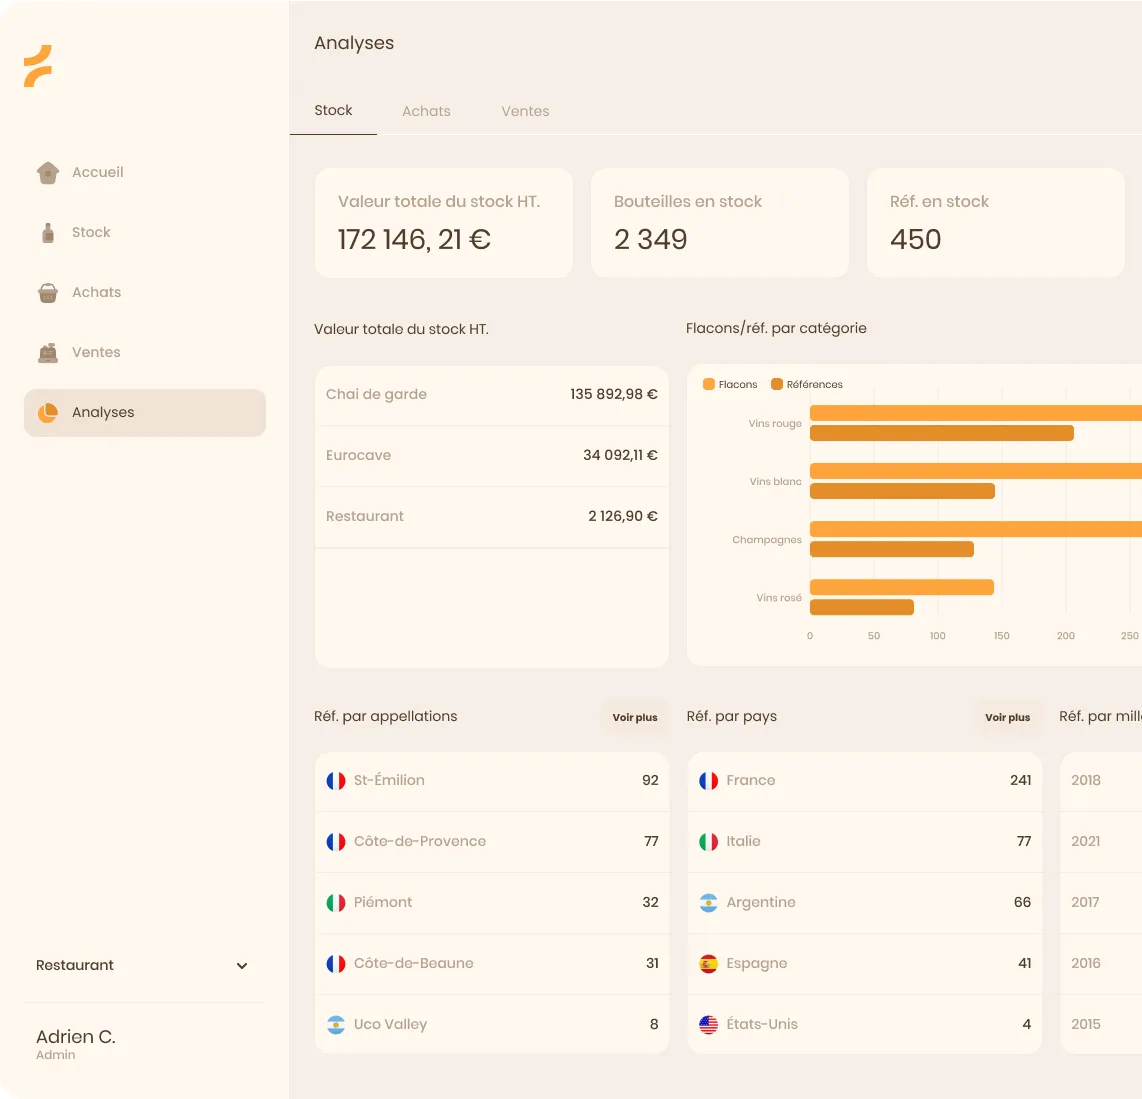Toggle the Flacons legend series

coord(730,385)
